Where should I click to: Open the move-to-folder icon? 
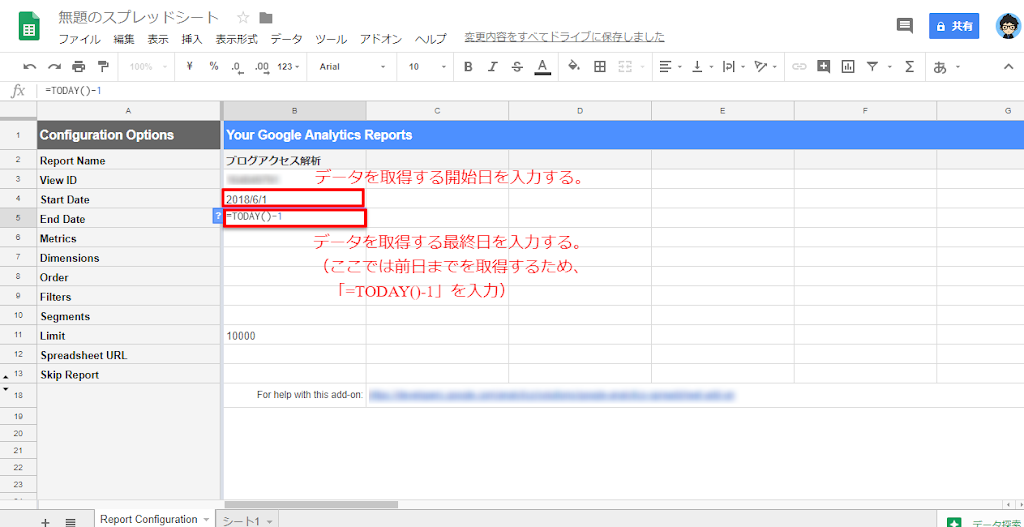[266, 18]
